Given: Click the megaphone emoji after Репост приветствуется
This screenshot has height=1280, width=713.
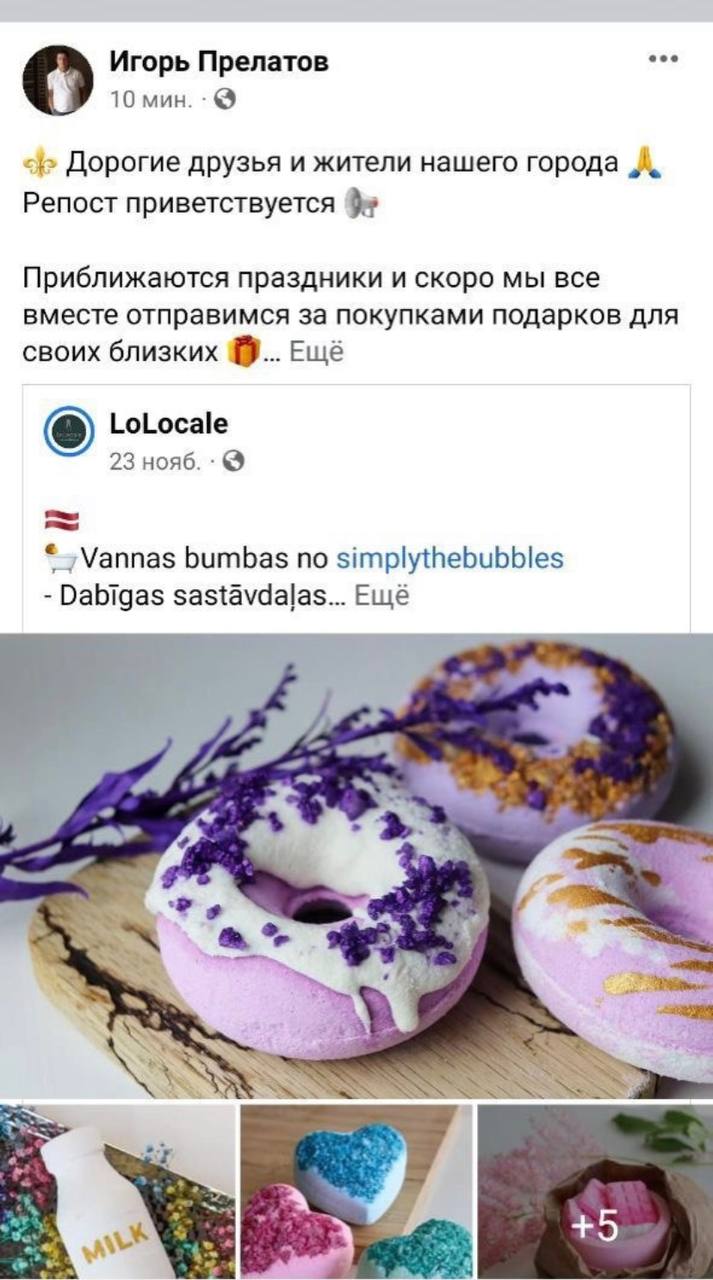Looking at the screenshot, I should (x=358, y=204).
